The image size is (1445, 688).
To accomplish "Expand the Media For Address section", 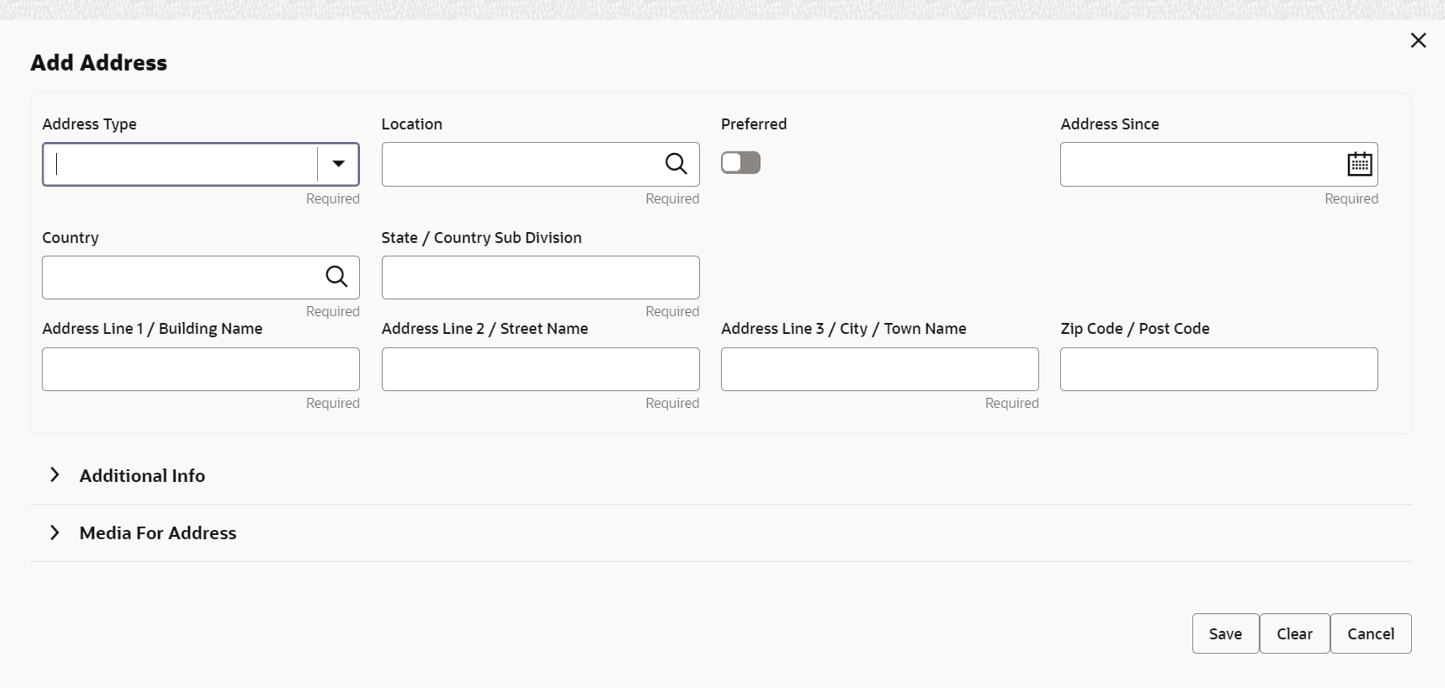I will click(55, 532).
